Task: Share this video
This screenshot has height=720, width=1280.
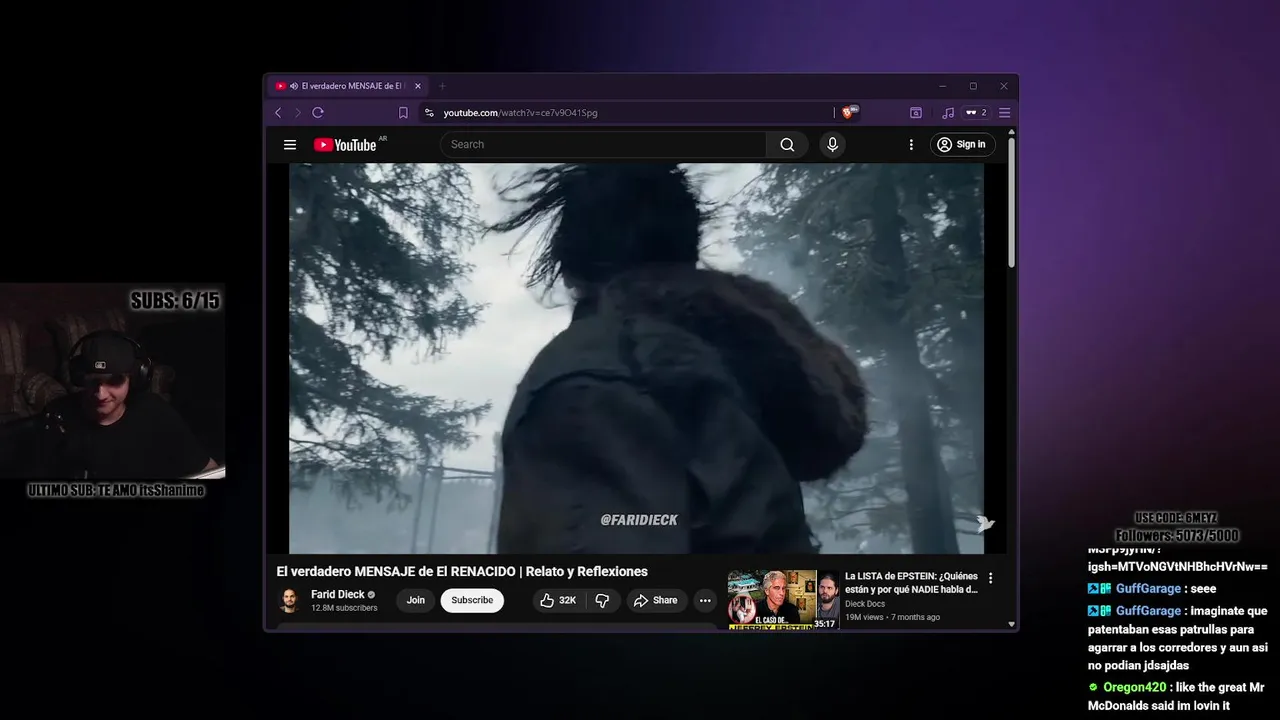Action: [656, 601]
